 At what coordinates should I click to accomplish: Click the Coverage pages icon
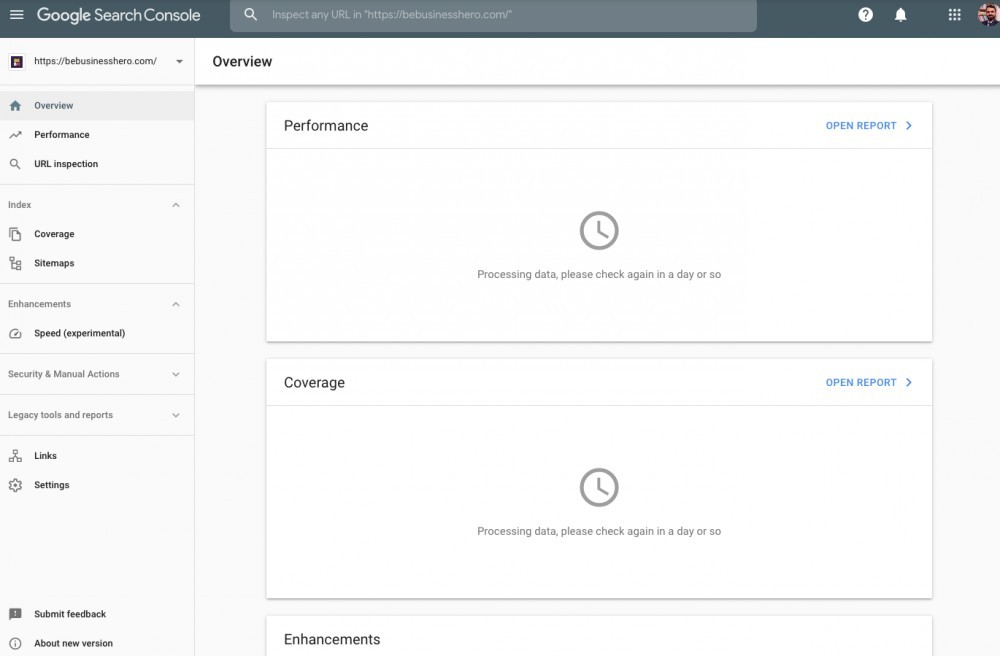coord(15,234)
